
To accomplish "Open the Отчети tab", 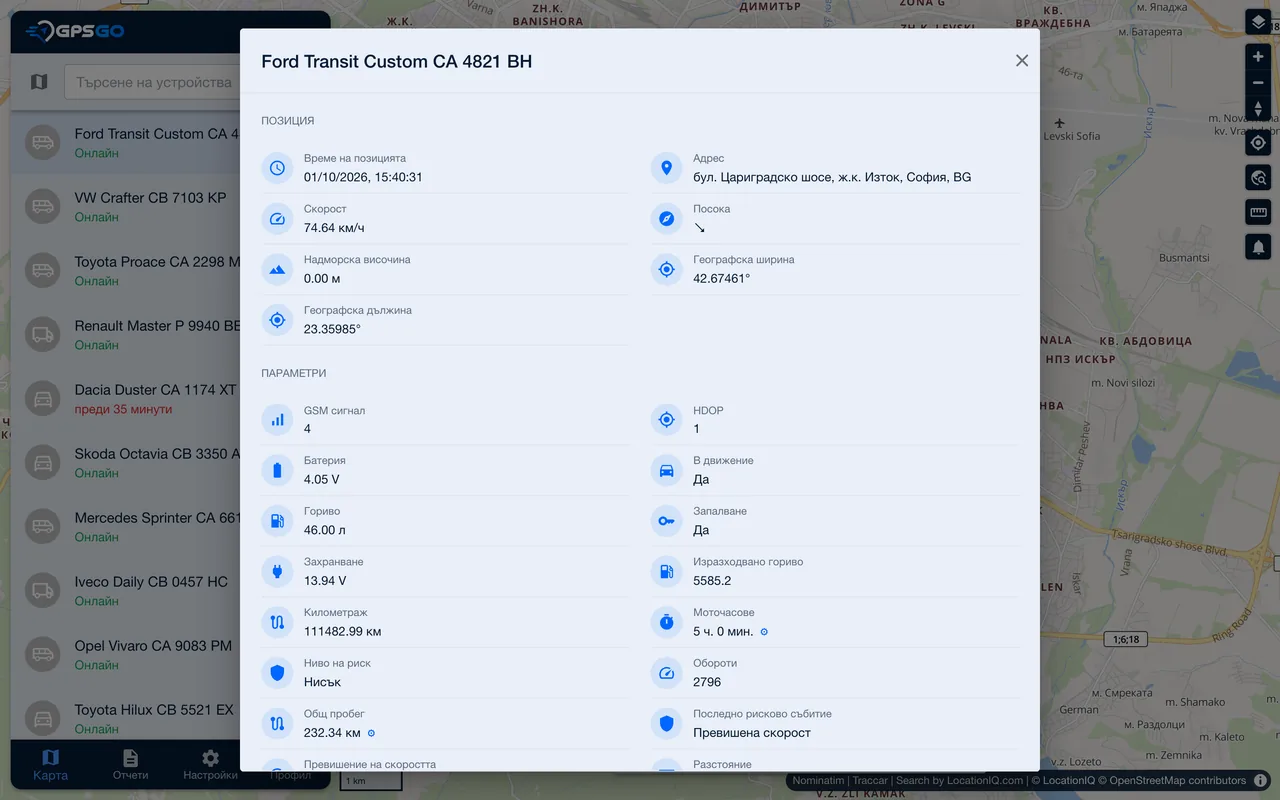I will click(130, 765).
